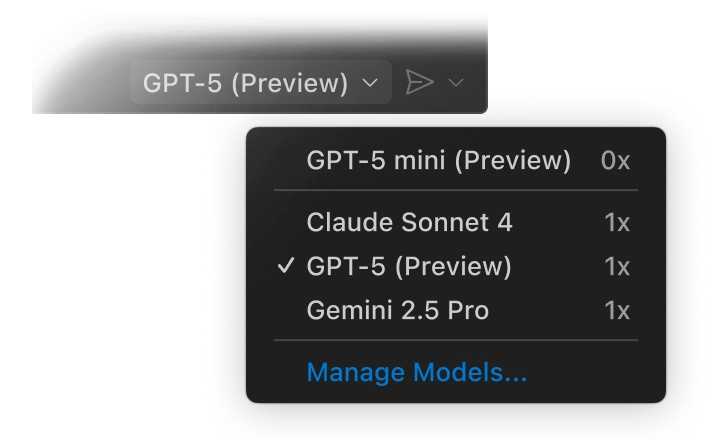Click the 1x multiplier on the GPT-5 (Preview) row
The width and height of the screenshot is (716, 440).
617,266
